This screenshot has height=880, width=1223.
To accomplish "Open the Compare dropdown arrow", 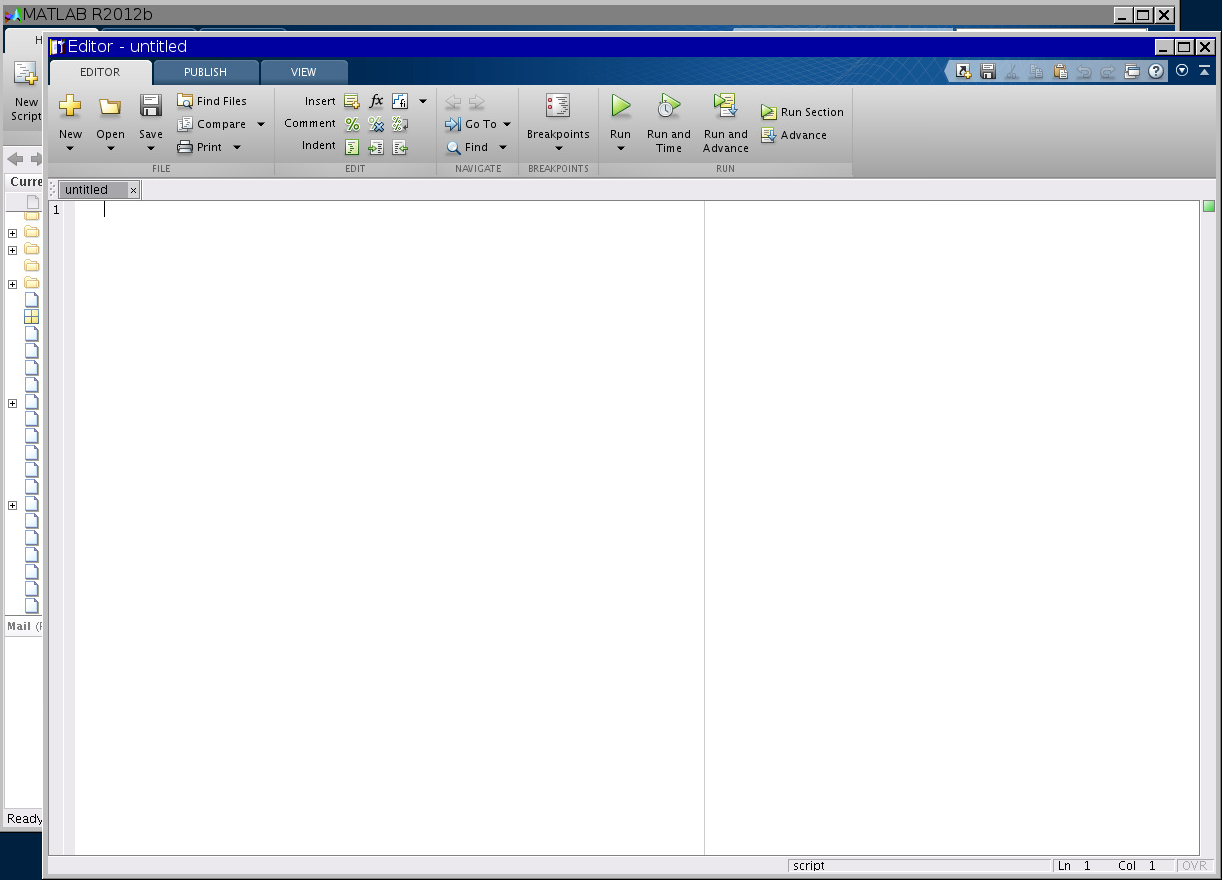I will coord(261,125).
